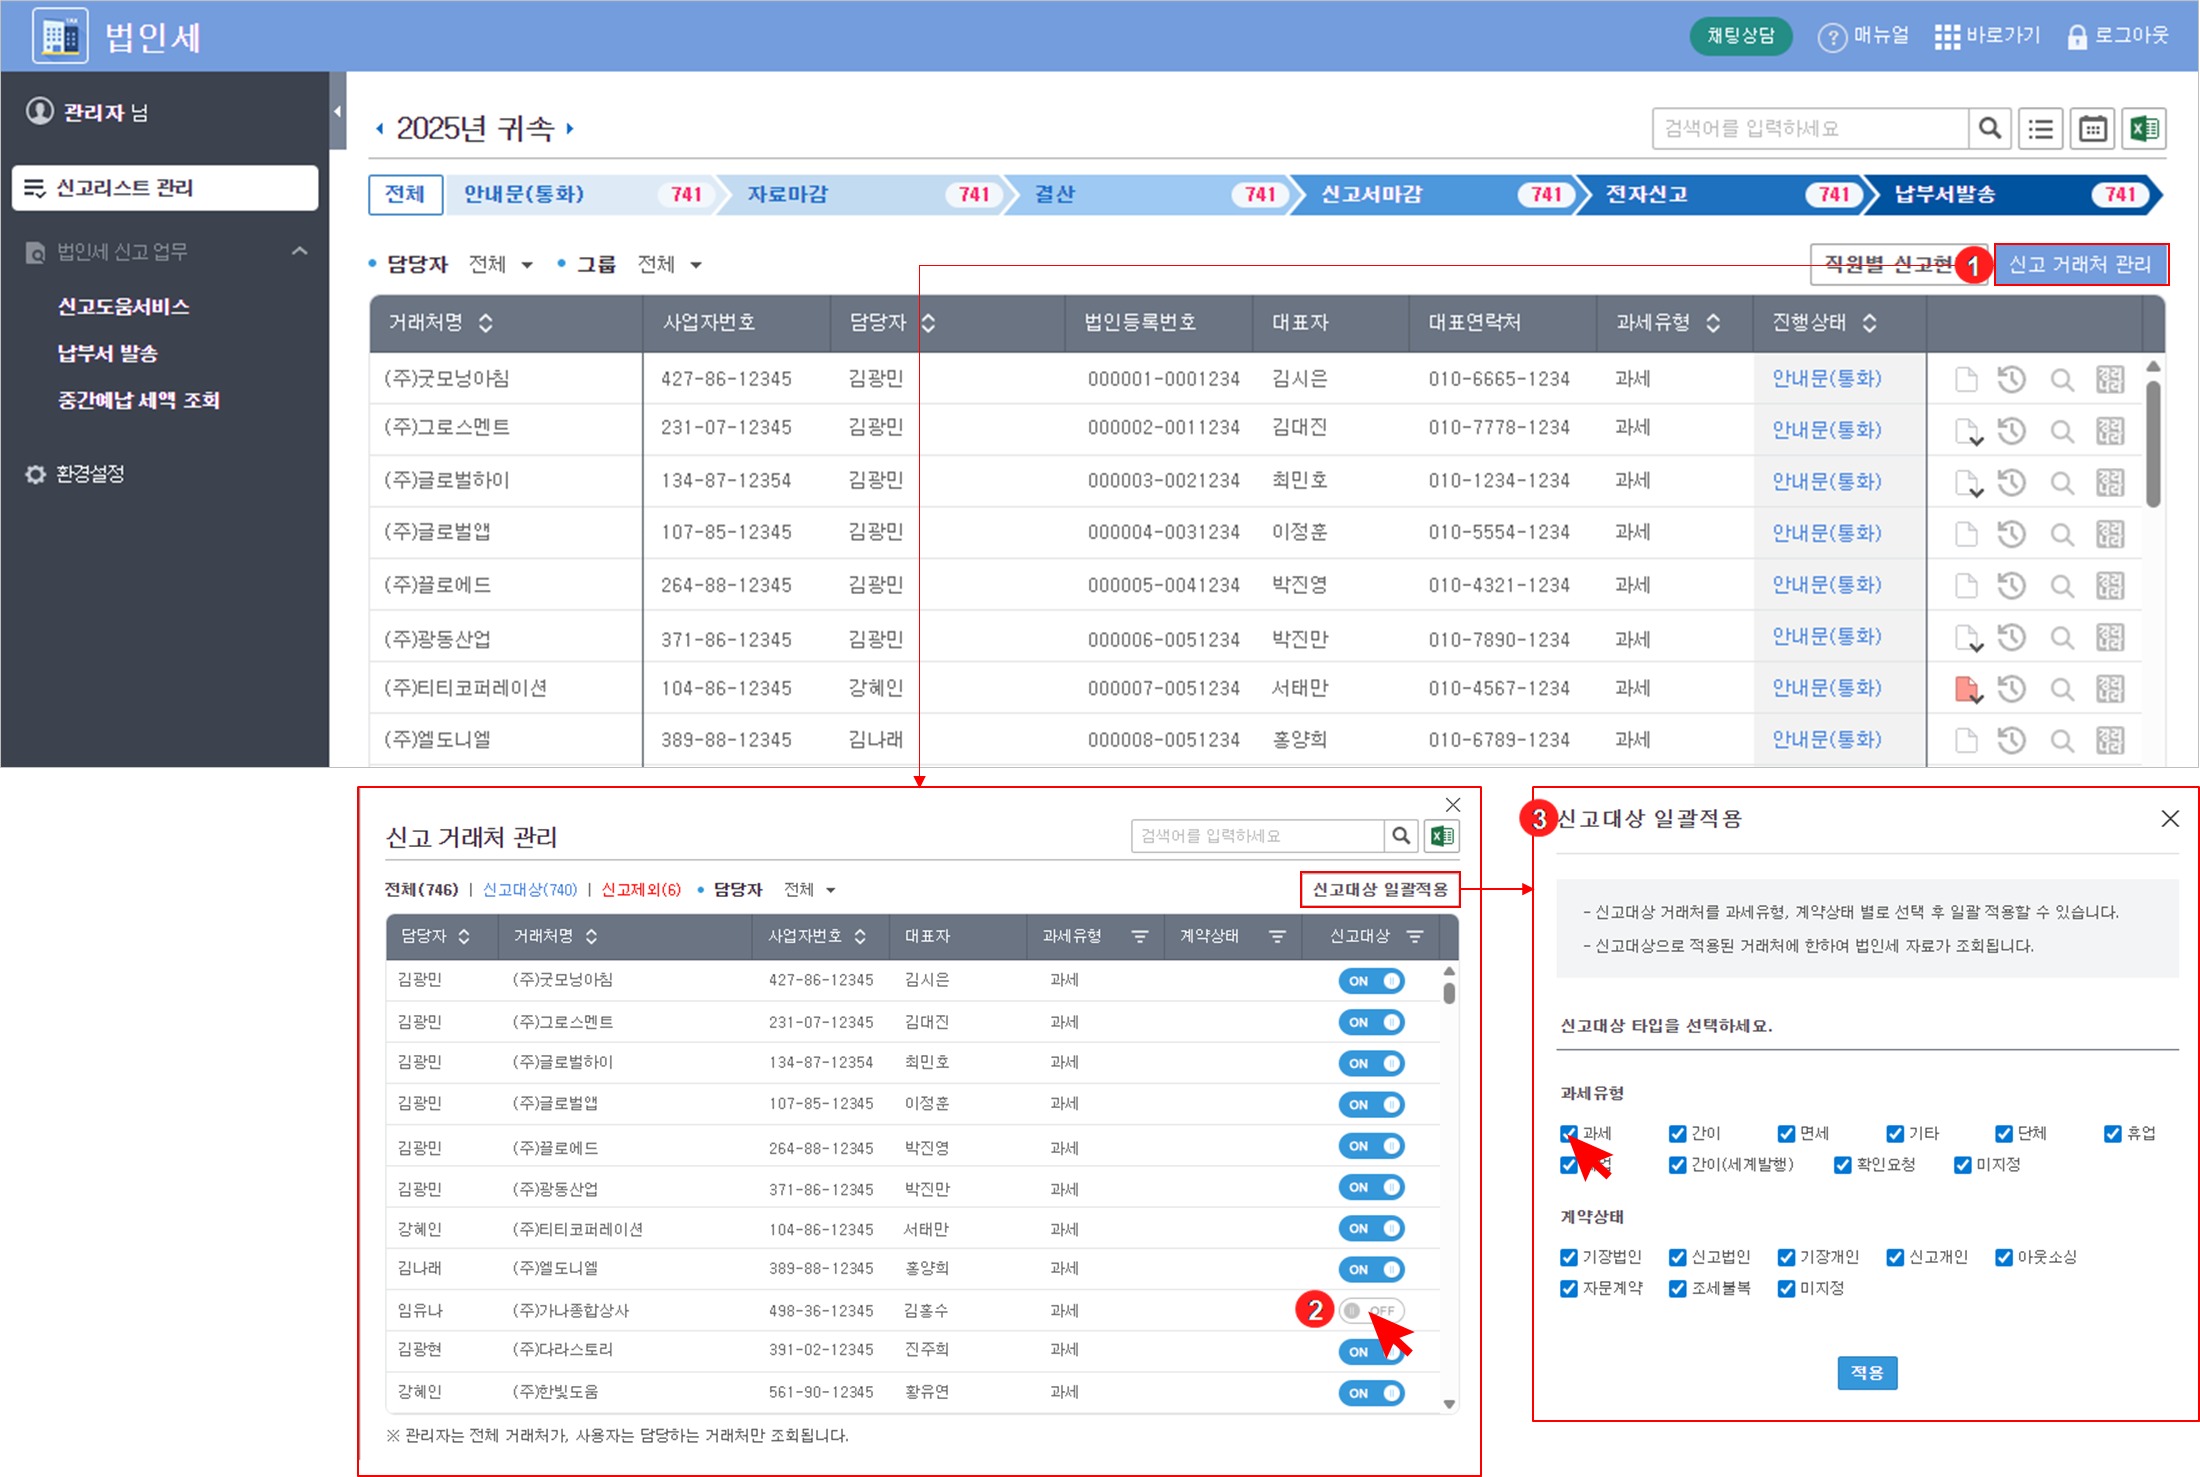Uncheck the 휴업 tax type checkbox
2200x1477 pixels.
point(2112,1133)
